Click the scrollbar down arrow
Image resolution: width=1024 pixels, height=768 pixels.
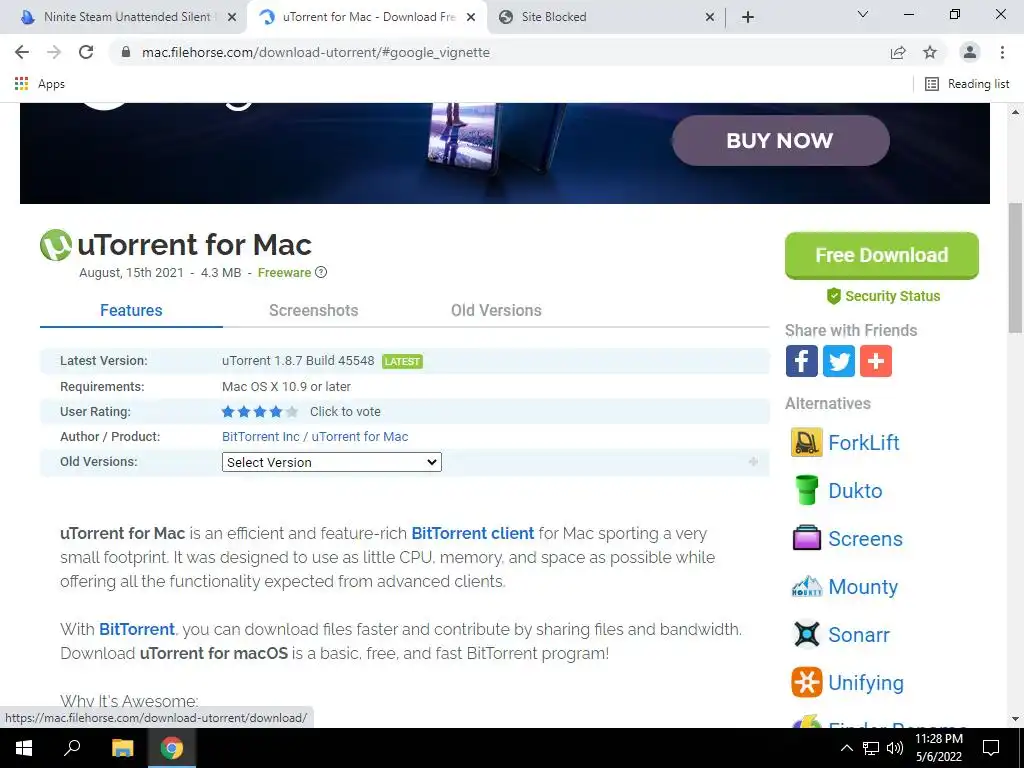1015,719
